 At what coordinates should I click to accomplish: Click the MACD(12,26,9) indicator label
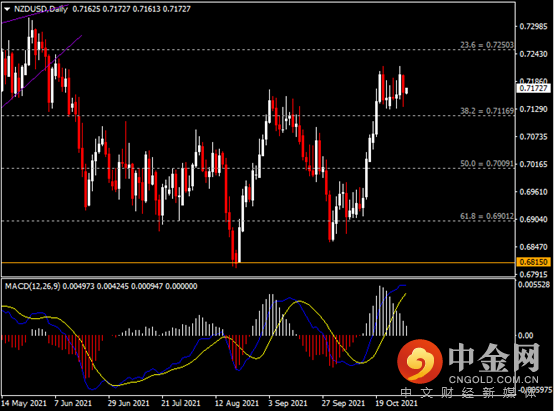33,286
